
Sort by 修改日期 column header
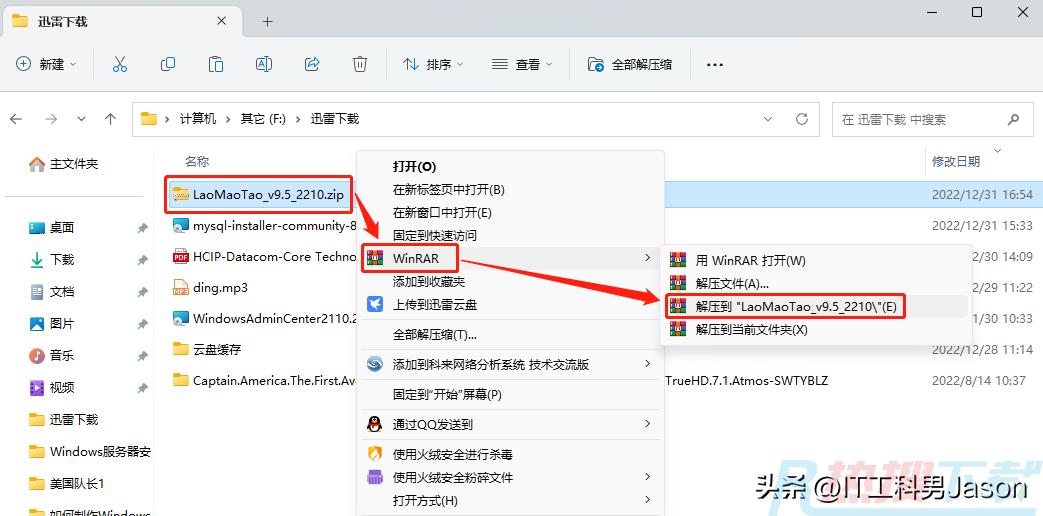[956, 161]
